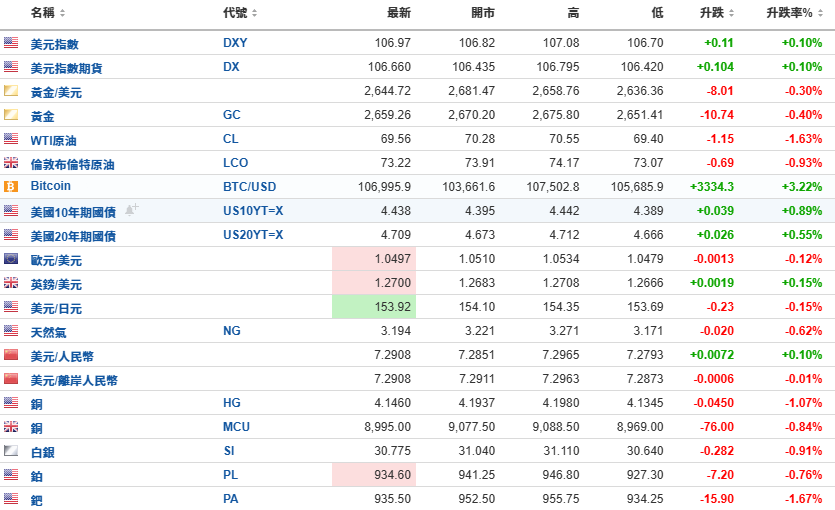Sort the table by 名稱 column arrows
This screenshot has height=510, width=835.
(63, 13)
